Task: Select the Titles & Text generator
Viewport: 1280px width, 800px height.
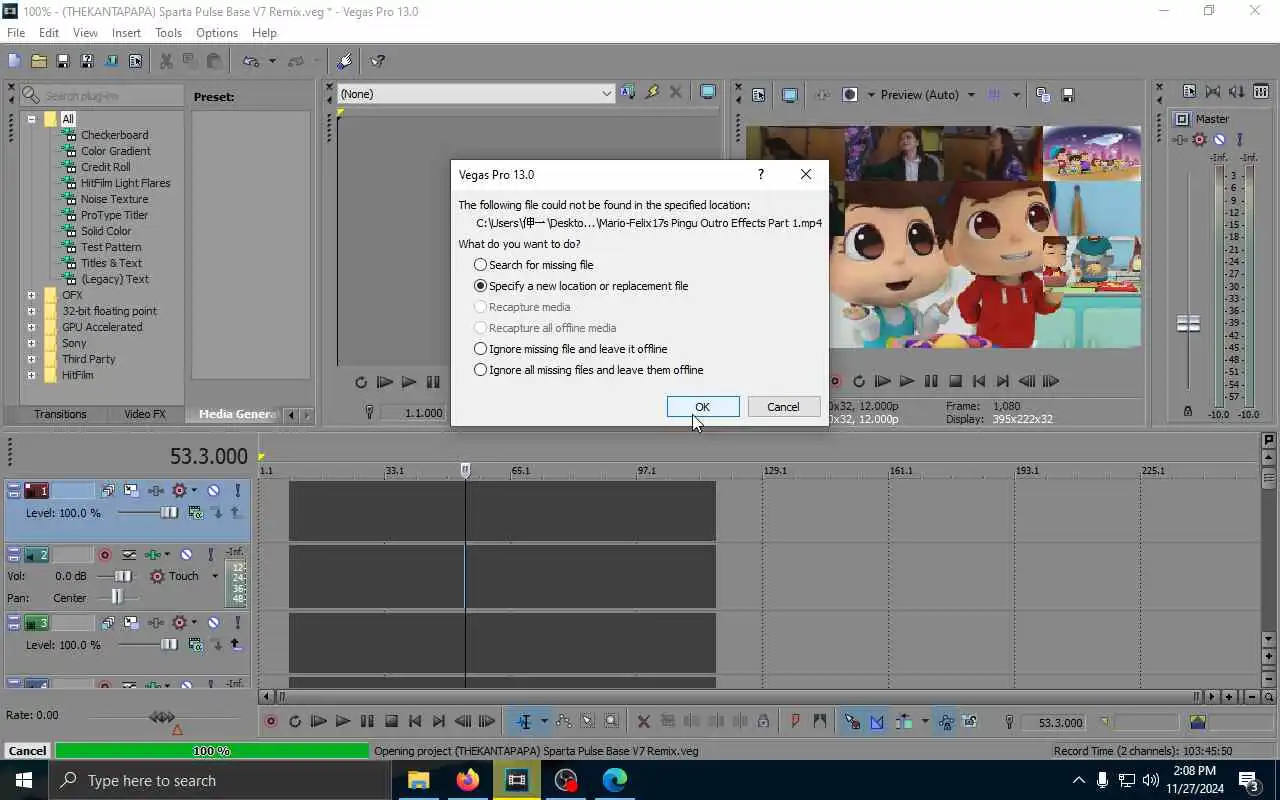Action: 111,263
